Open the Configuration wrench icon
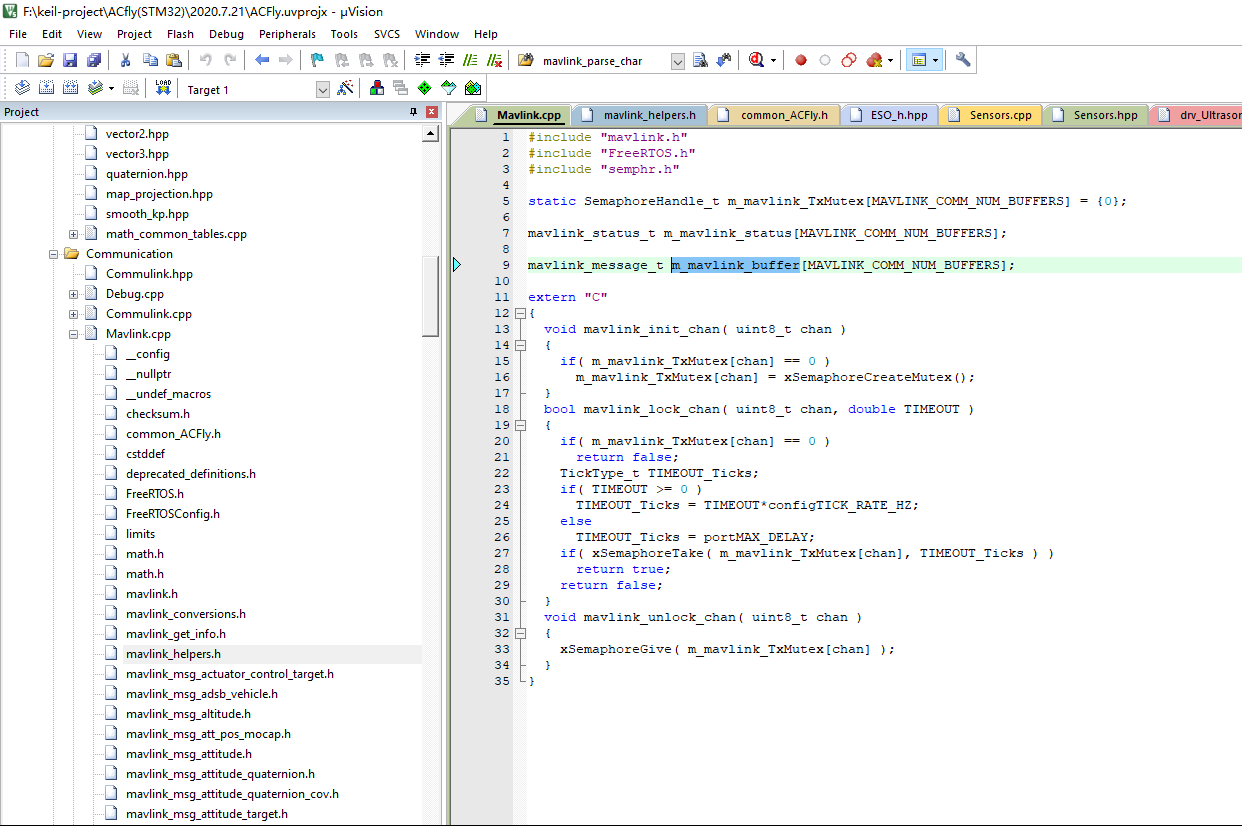This screenshot has height=826, width=1242. tap(963, 60)
